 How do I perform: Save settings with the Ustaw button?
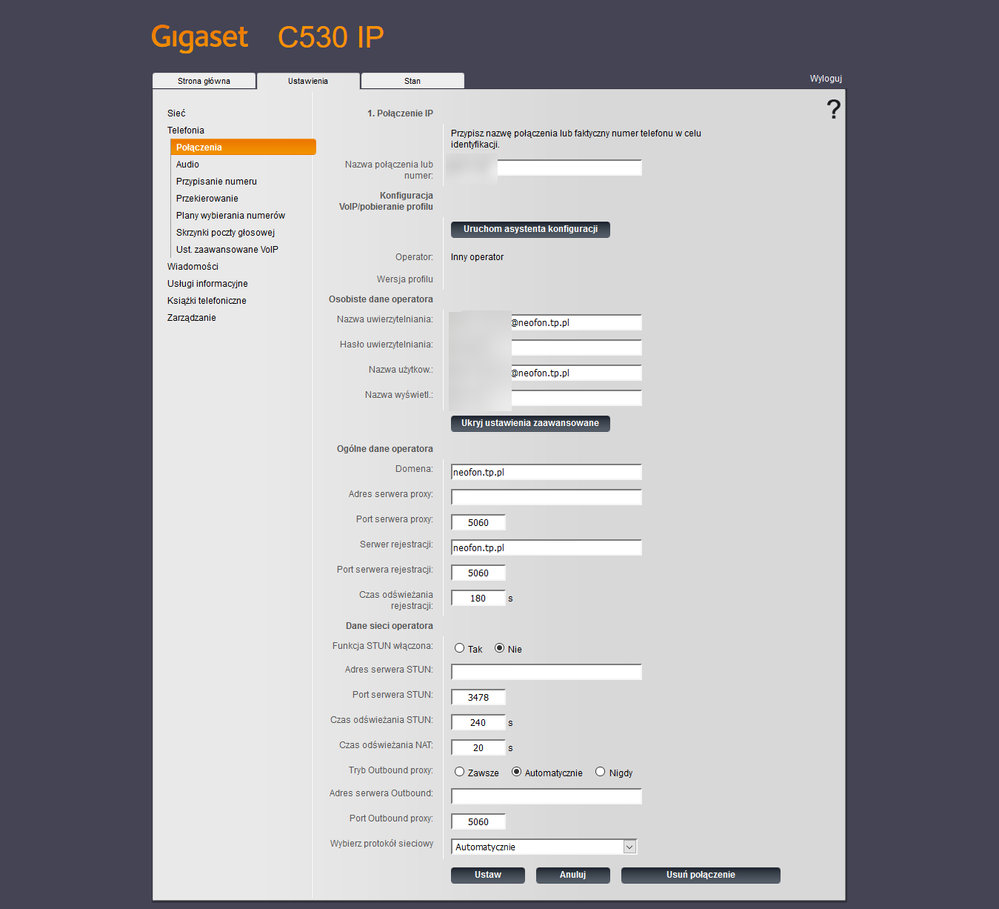point(487,875)
